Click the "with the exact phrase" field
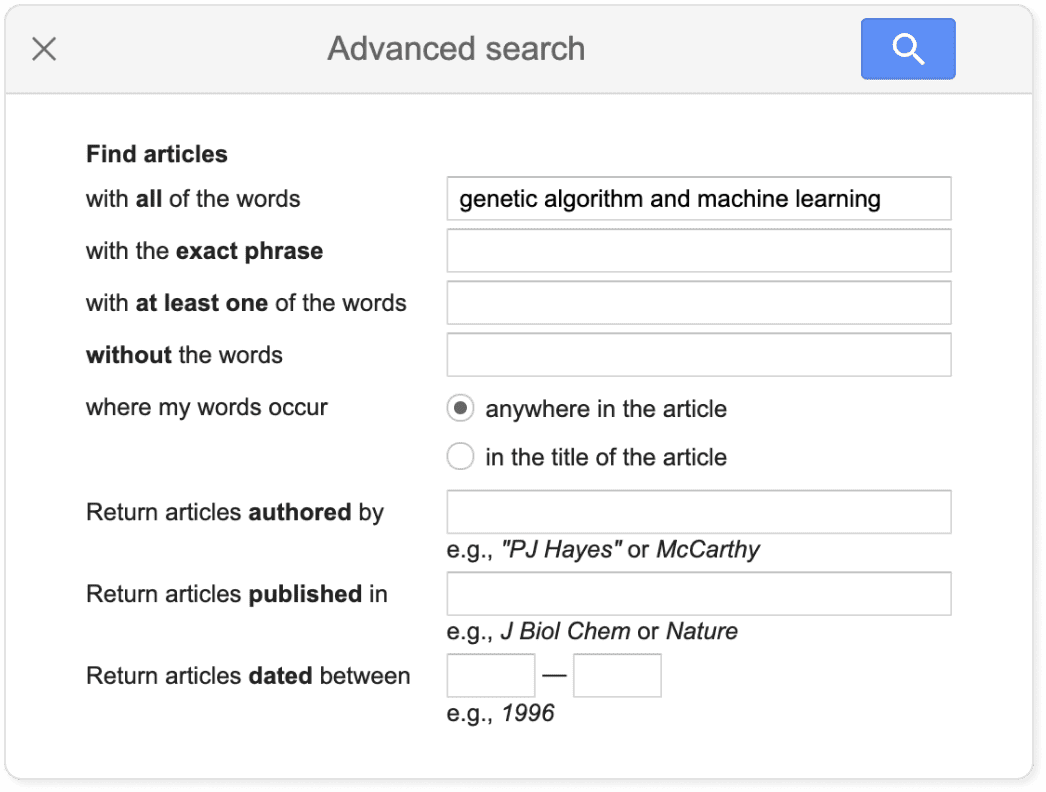Screen dimensions: 1046x792 [x=698, y=250]
